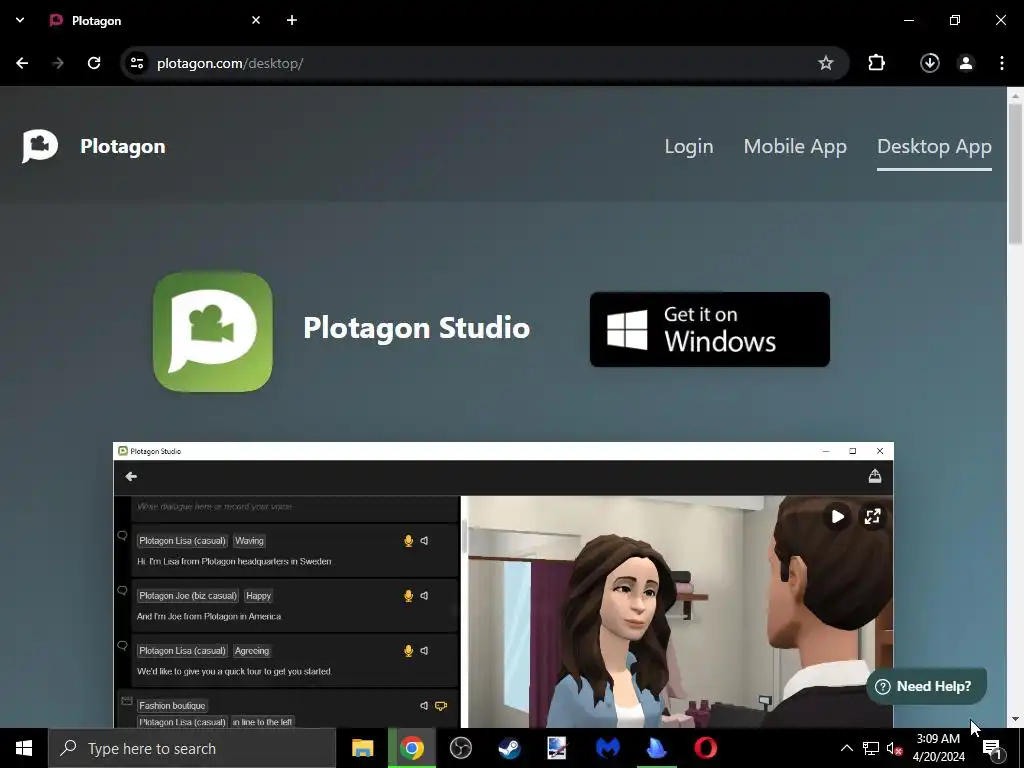Open the Chrome three-dot menu
1024x768 pixels.
tap(1001, 63)
